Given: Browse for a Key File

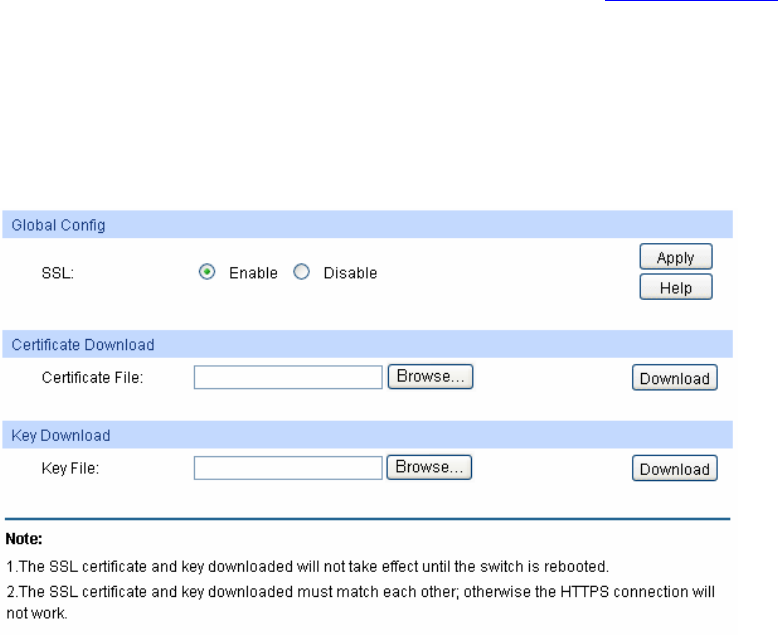Looking at the screenshot, I should pyautogui.click(x=429, y=467).
